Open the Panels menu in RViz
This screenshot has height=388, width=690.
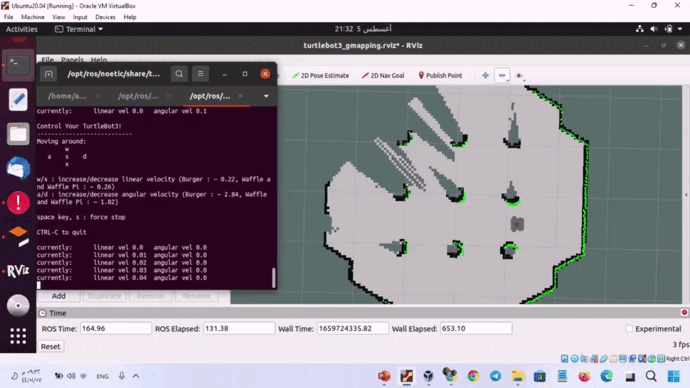[x=72, y=59]
